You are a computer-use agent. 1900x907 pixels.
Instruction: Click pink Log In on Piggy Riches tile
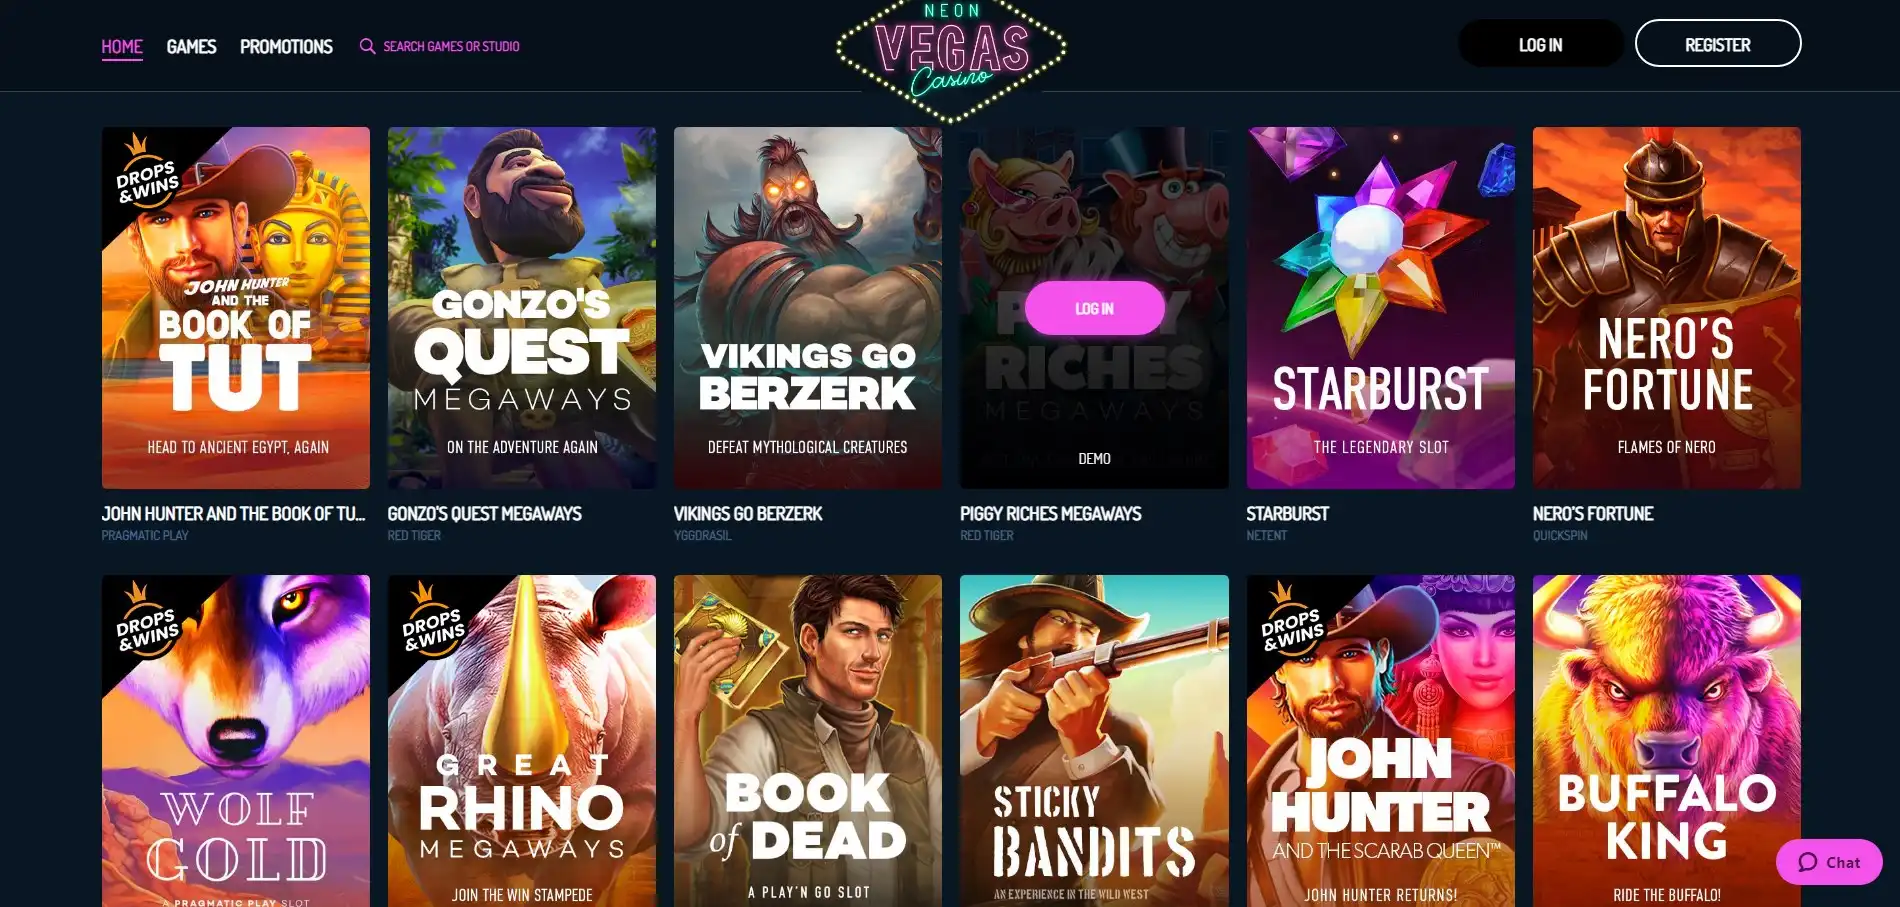pyautogui.click(x=1094, y=308)
